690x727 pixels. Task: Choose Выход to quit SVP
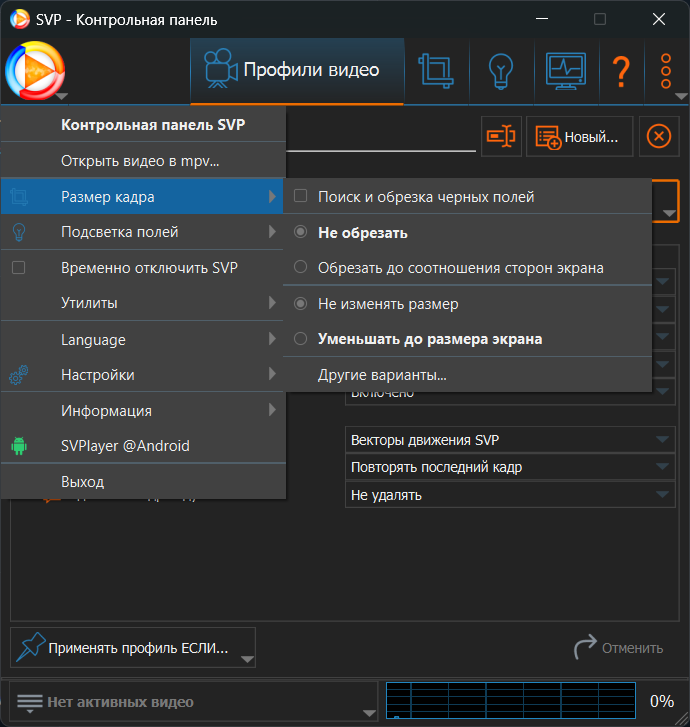(142, 482)
